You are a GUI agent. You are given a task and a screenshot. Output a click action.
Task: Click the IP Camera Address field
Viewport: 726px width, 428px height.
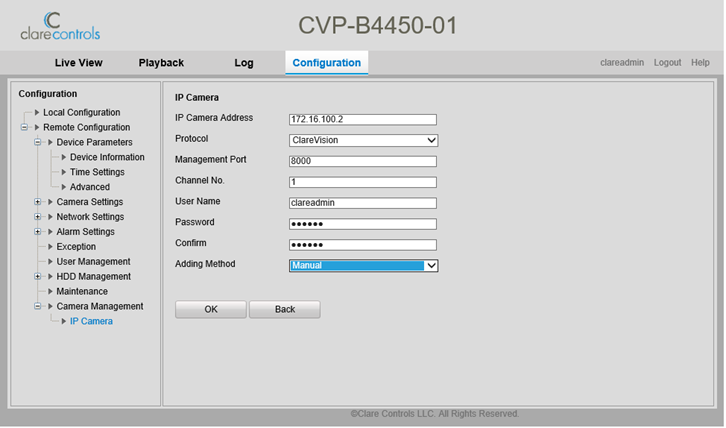[x=363, y=120]
